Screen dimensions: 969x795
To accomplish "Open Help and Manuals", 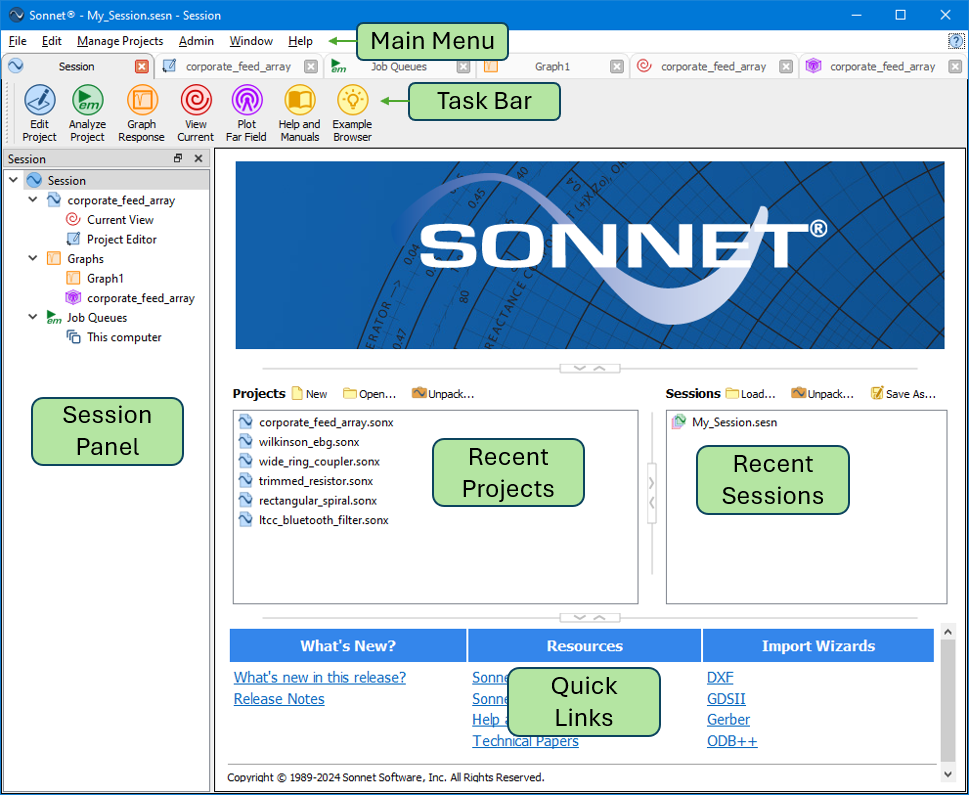I will 299,114.
